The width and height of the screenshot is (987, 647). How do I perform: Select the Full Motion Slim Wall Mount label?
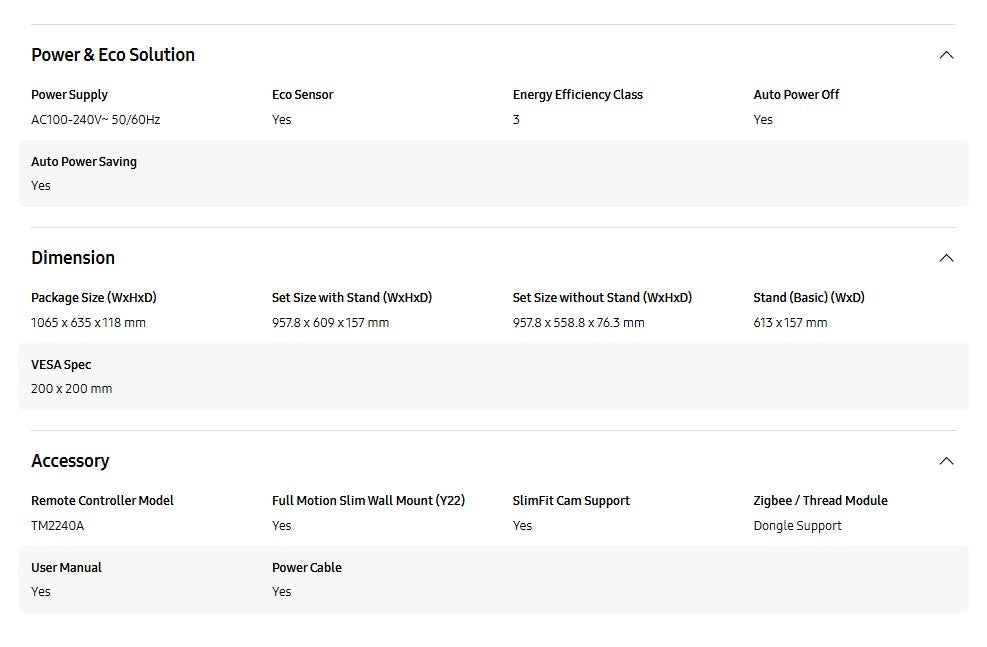pos(368,501)
